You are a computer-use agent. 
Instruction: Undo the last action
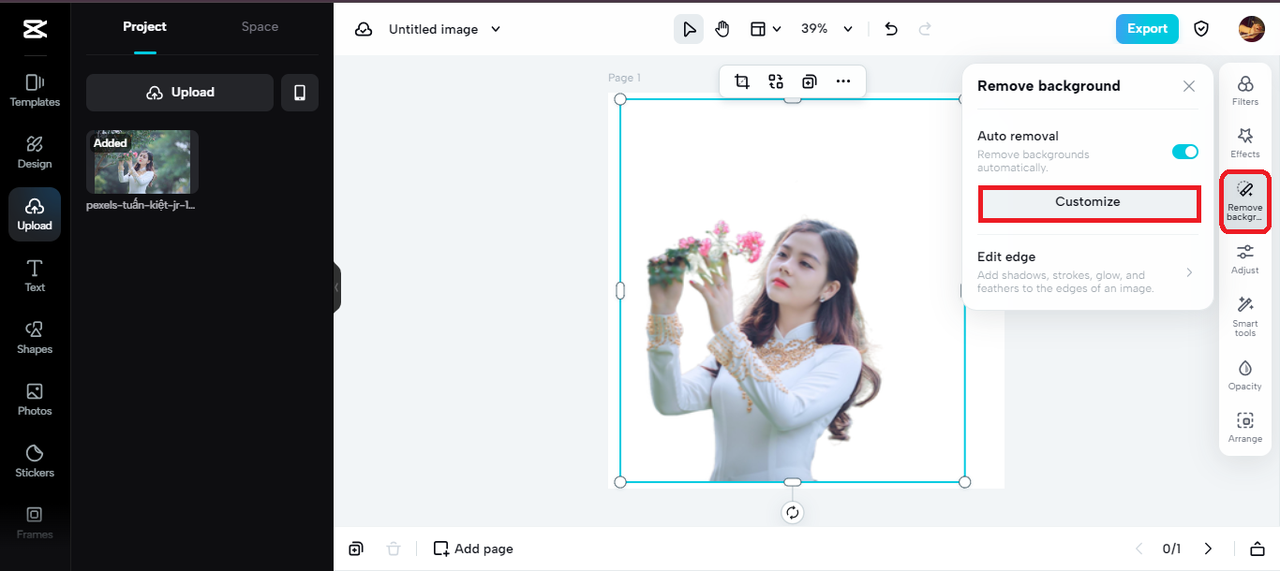point(892,29)
